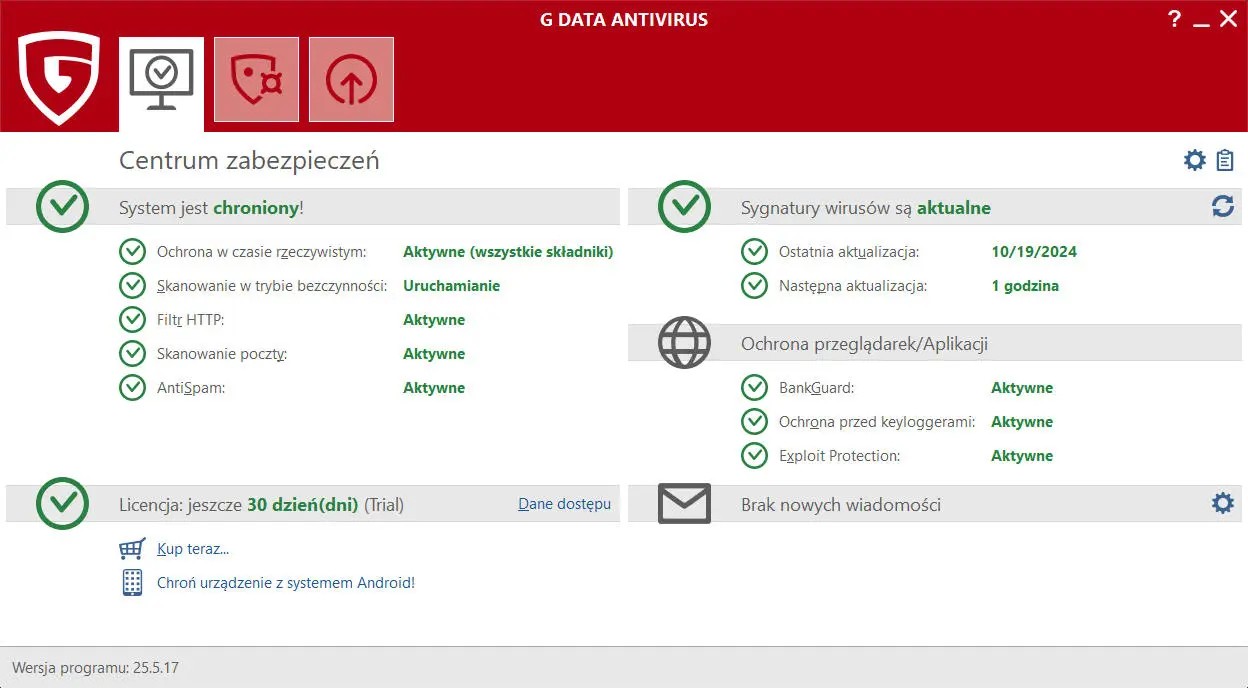This screenshot has height=688, width=1248.
Task: Click the globe browser protection icon
Action: click(684, 343)
